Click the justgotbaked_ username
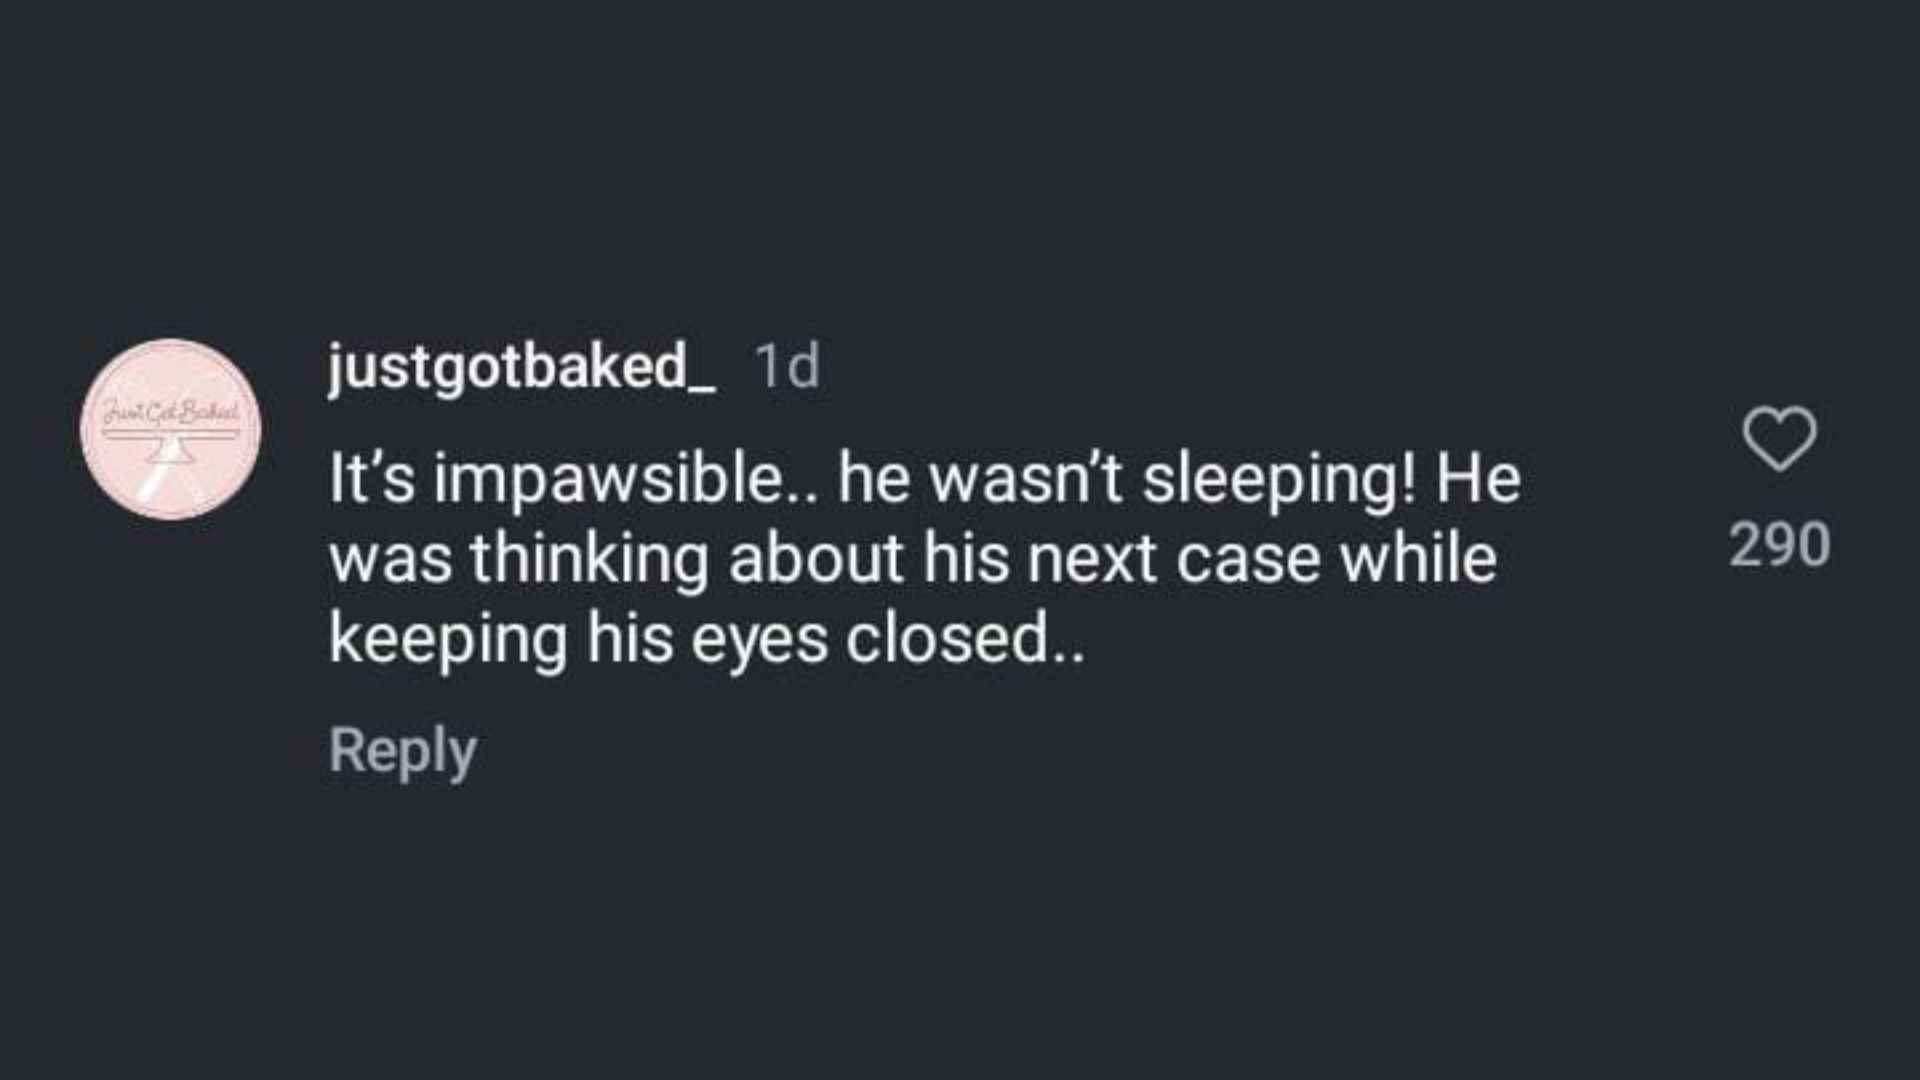Screen dimensions: 1920x1080 tap(521, 366)
